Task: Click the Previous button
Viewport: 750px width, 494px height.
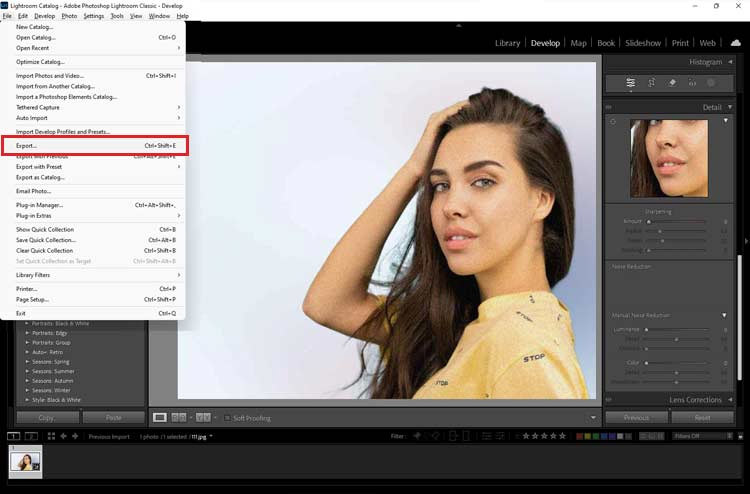Action: click(x=637, y=417)
